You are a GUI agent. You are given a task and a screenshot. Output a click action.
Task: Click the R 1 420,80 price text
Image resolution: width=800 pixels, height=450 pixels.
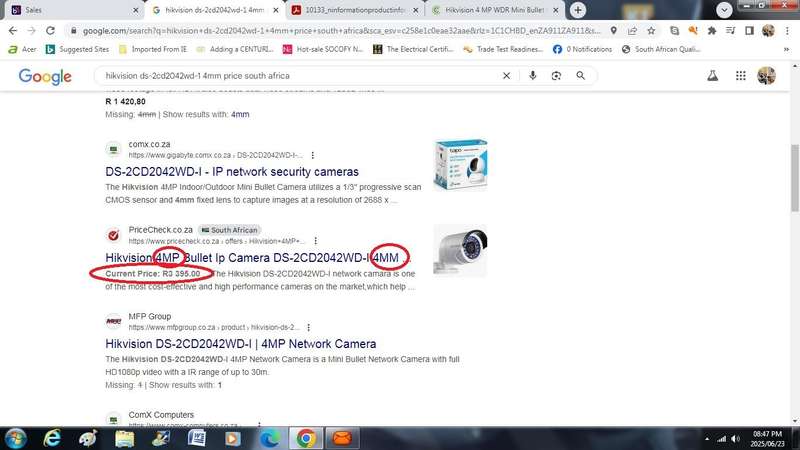126,102
